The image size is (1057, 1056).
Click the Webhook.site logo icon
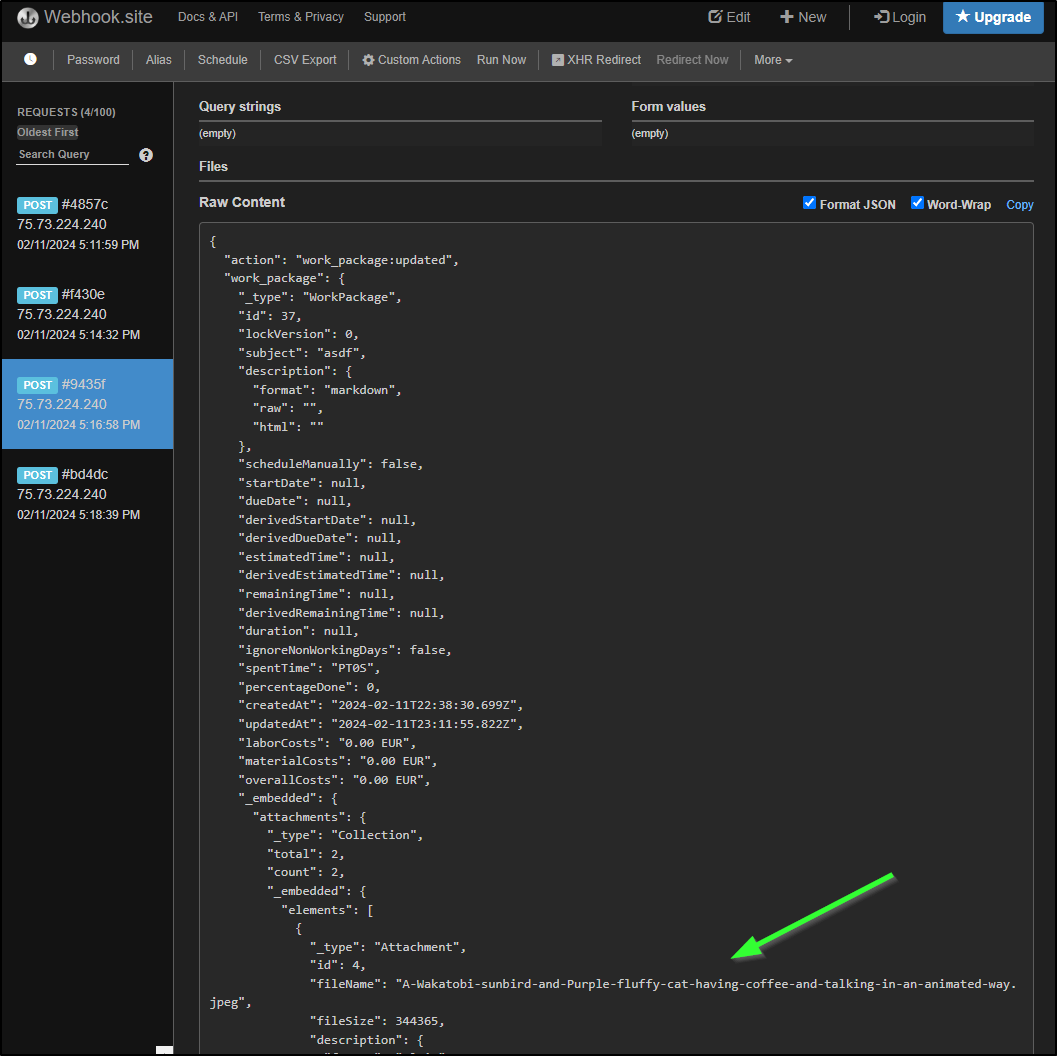tap(28, 18)
